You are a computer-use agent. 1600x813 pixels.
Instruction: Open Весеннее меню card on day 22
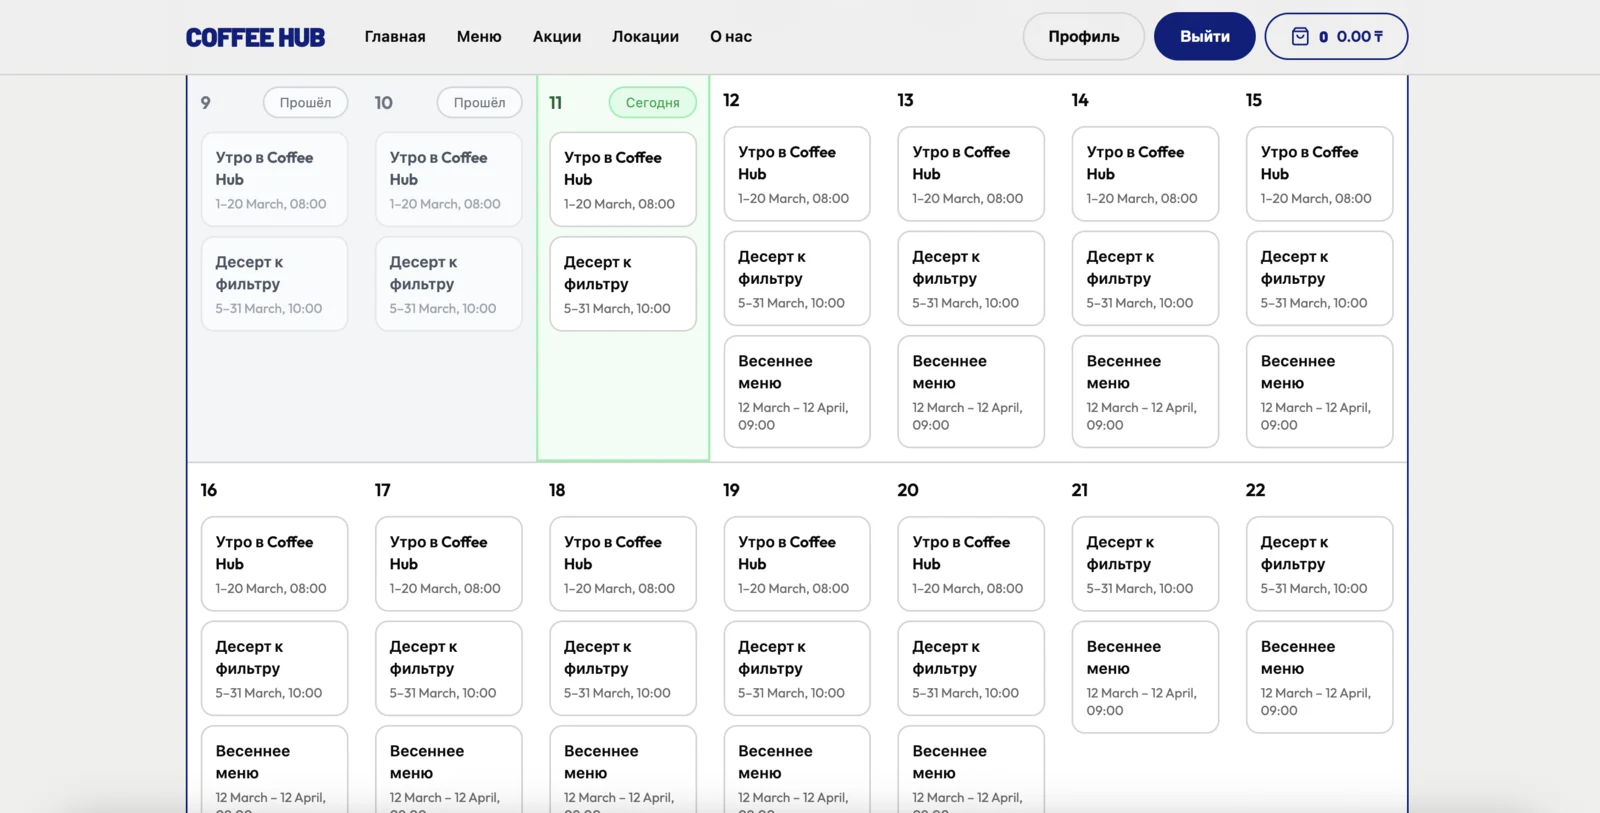1319,677
